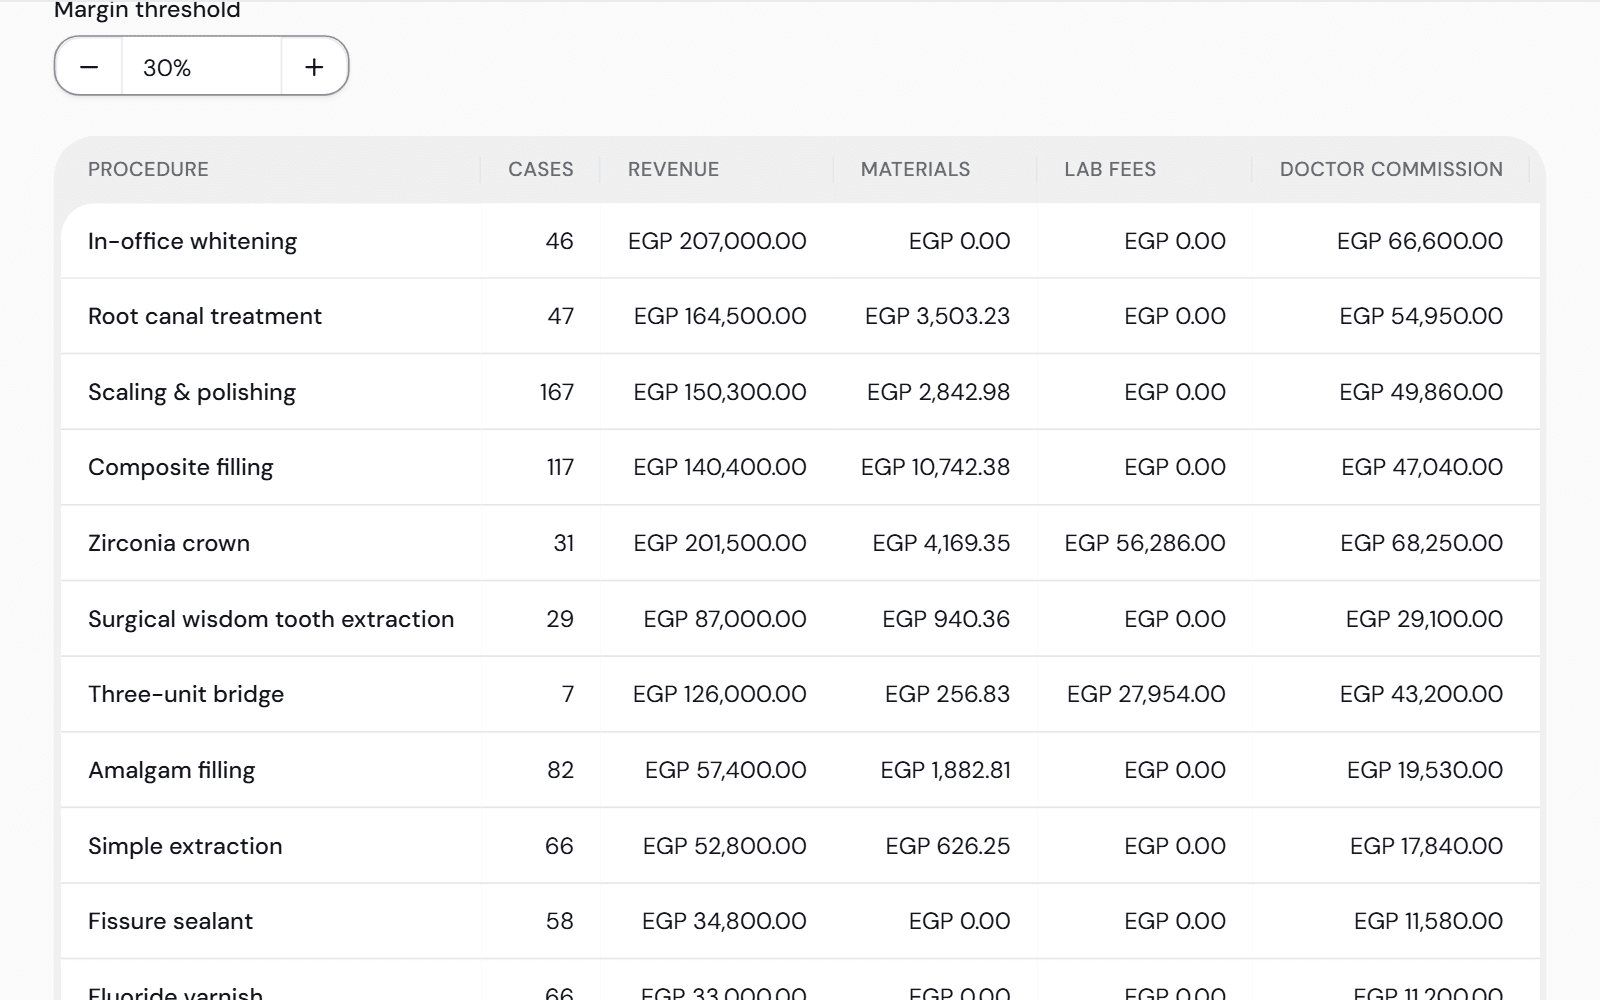Decrease the margin threshold with minus button
Viewport: 1600px width, 1000px height.
[89, 67]
